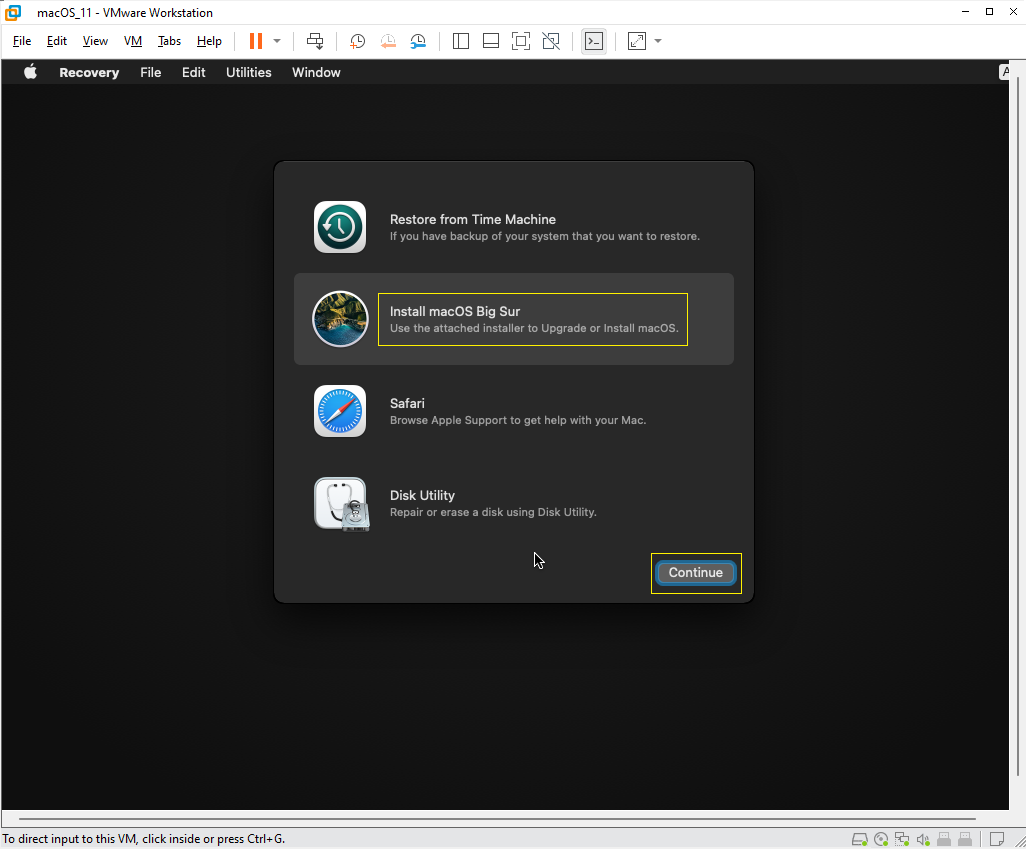Click 'Browse Apple Support' description text
Screen dimensions: 1026x850
coord(518,421)
